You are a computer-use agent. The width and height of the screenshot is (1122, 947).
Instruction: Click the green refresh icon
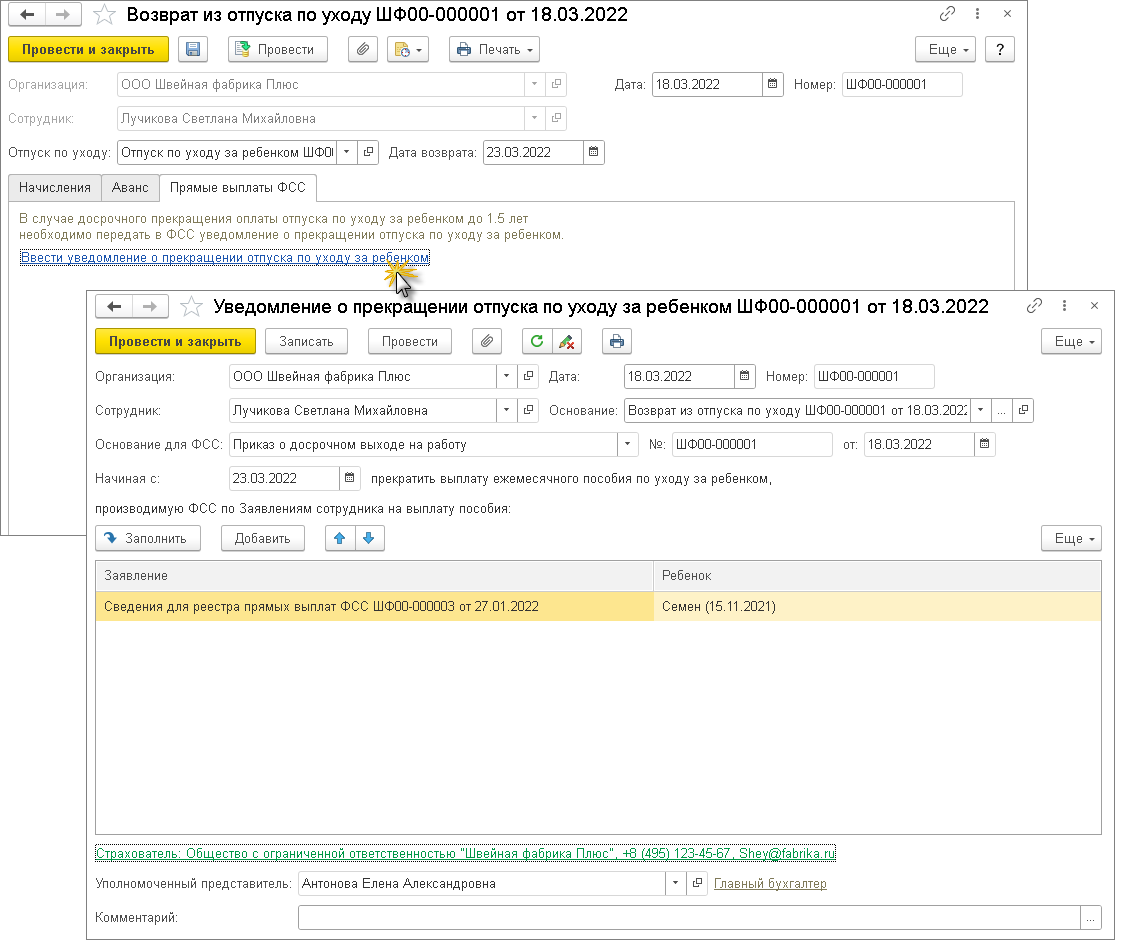pos(538,341)
